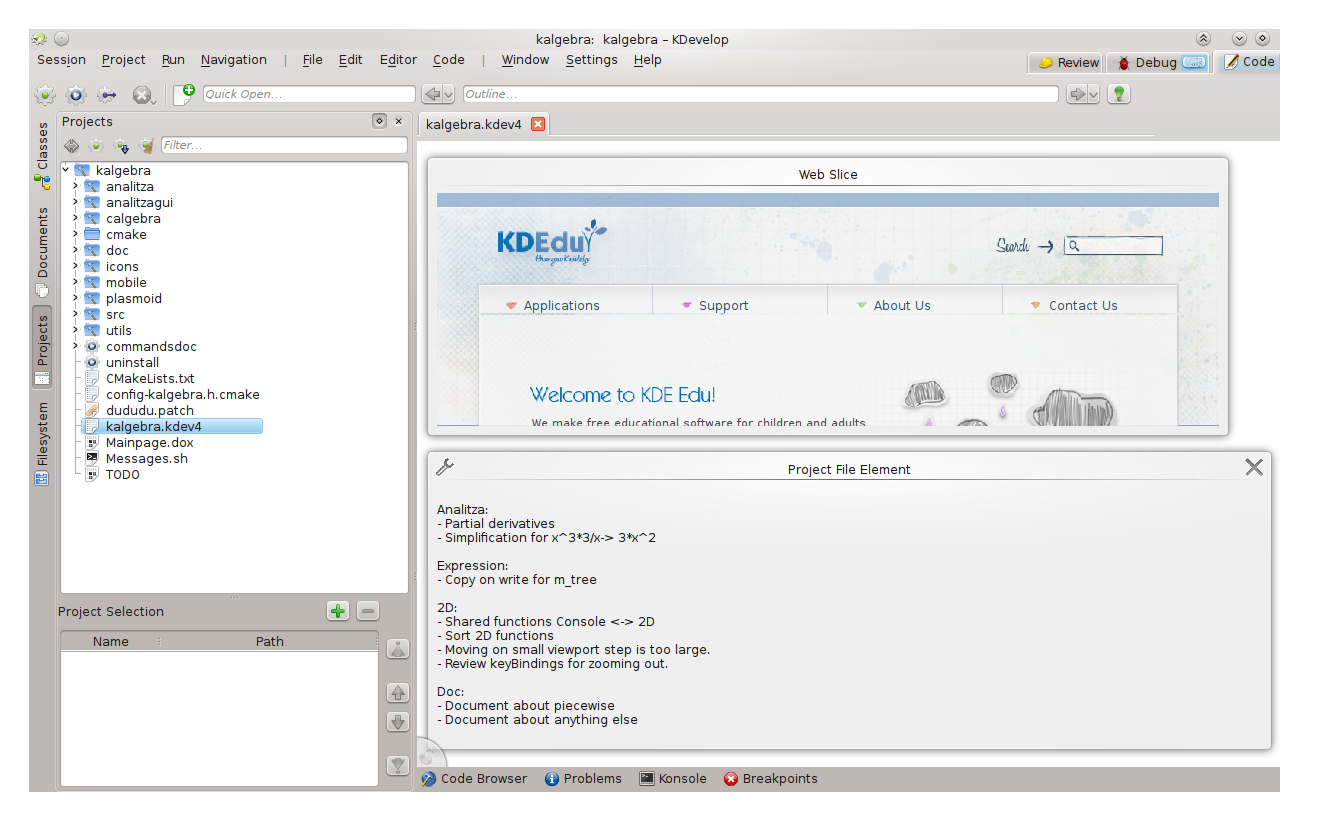Move selection to bottom with bottommost arrow button
Screen dimensions: 1338x821
coord(398,766)
